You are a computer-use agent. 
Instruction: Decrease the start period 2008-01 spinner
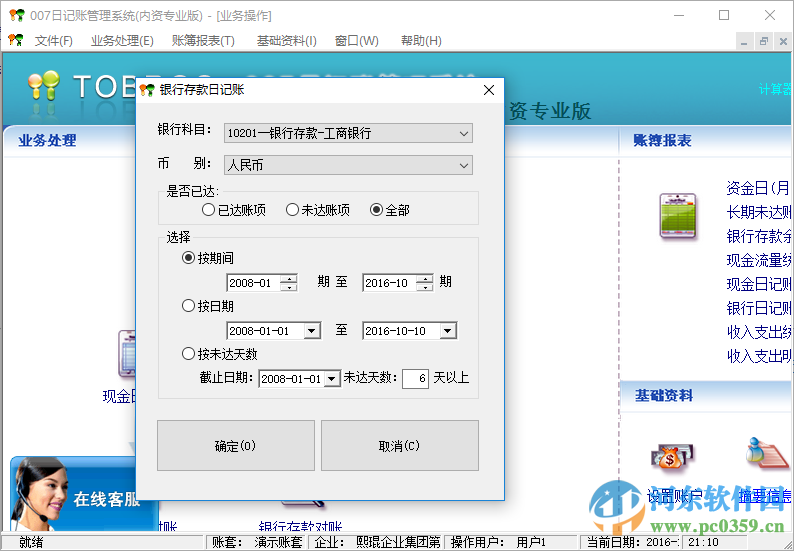point(289,287)
